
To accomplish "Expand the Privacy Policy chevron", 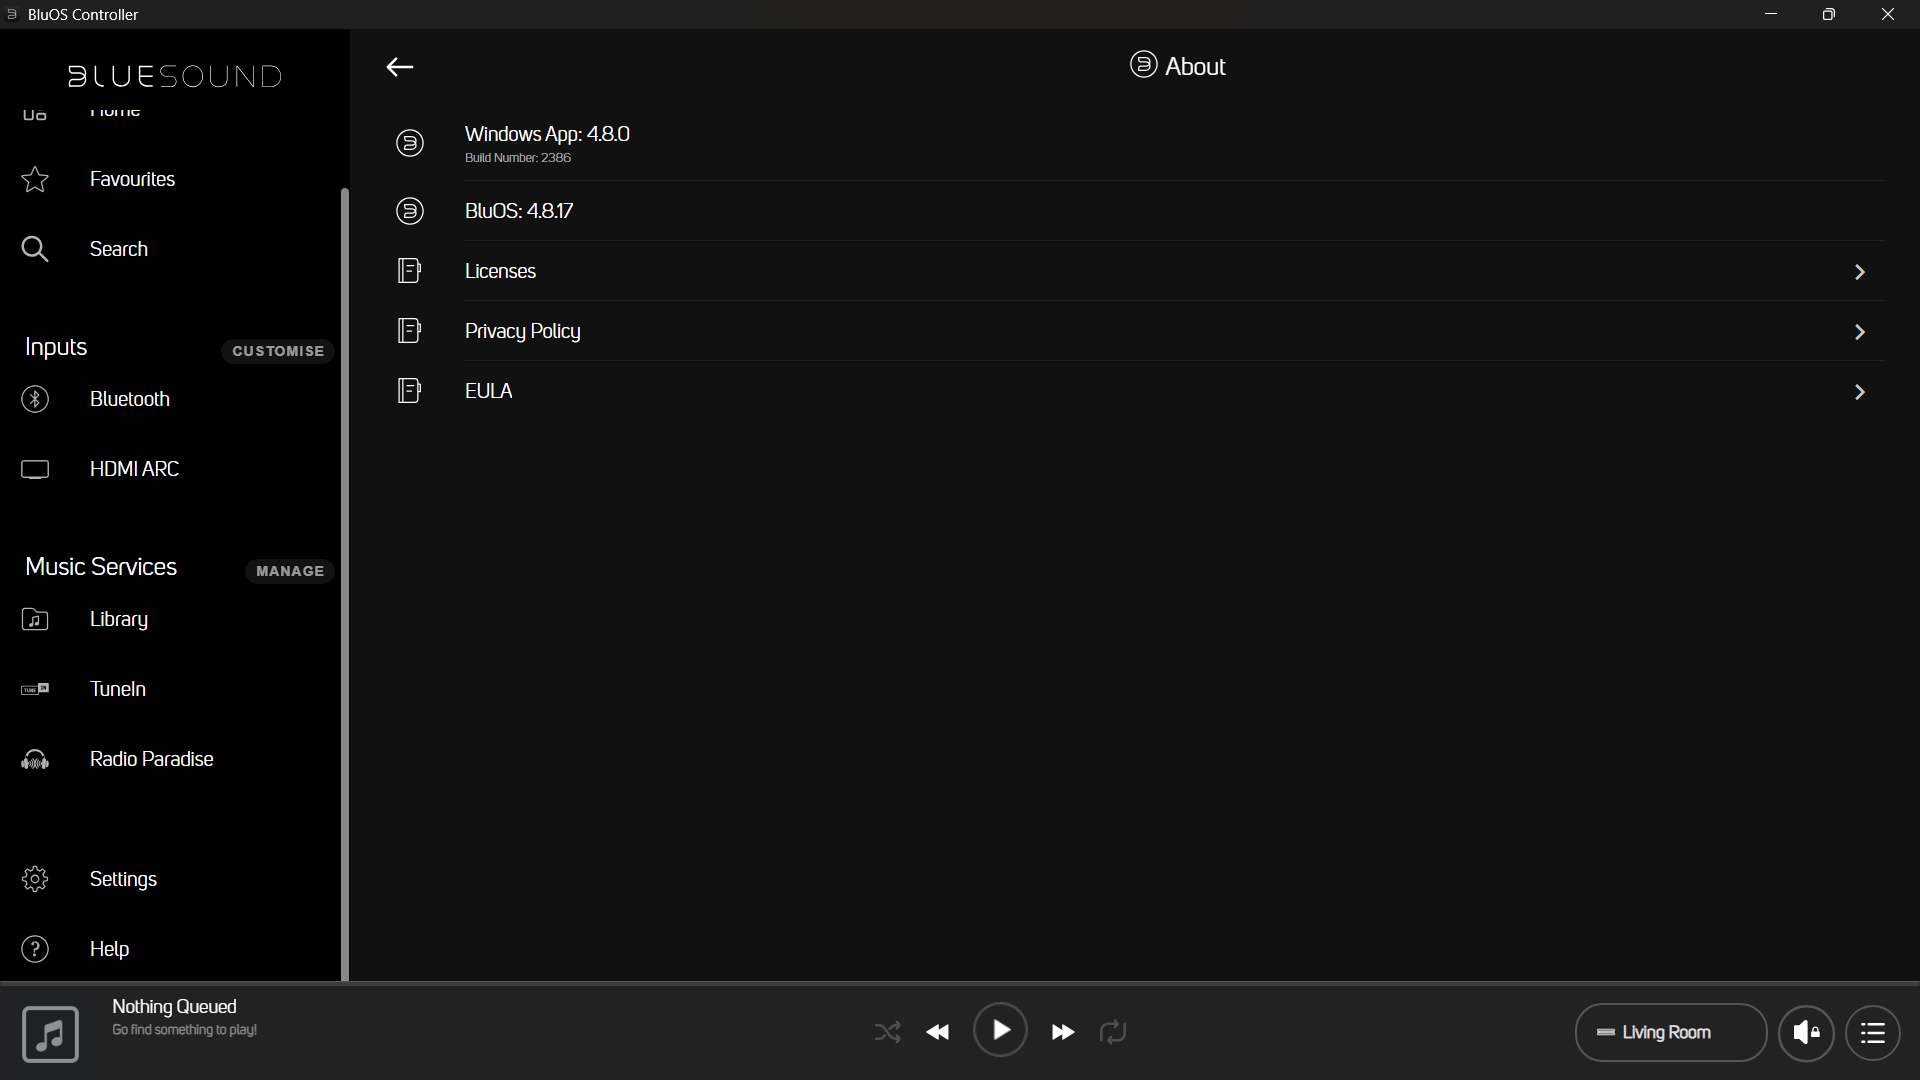I will 1859,332.
